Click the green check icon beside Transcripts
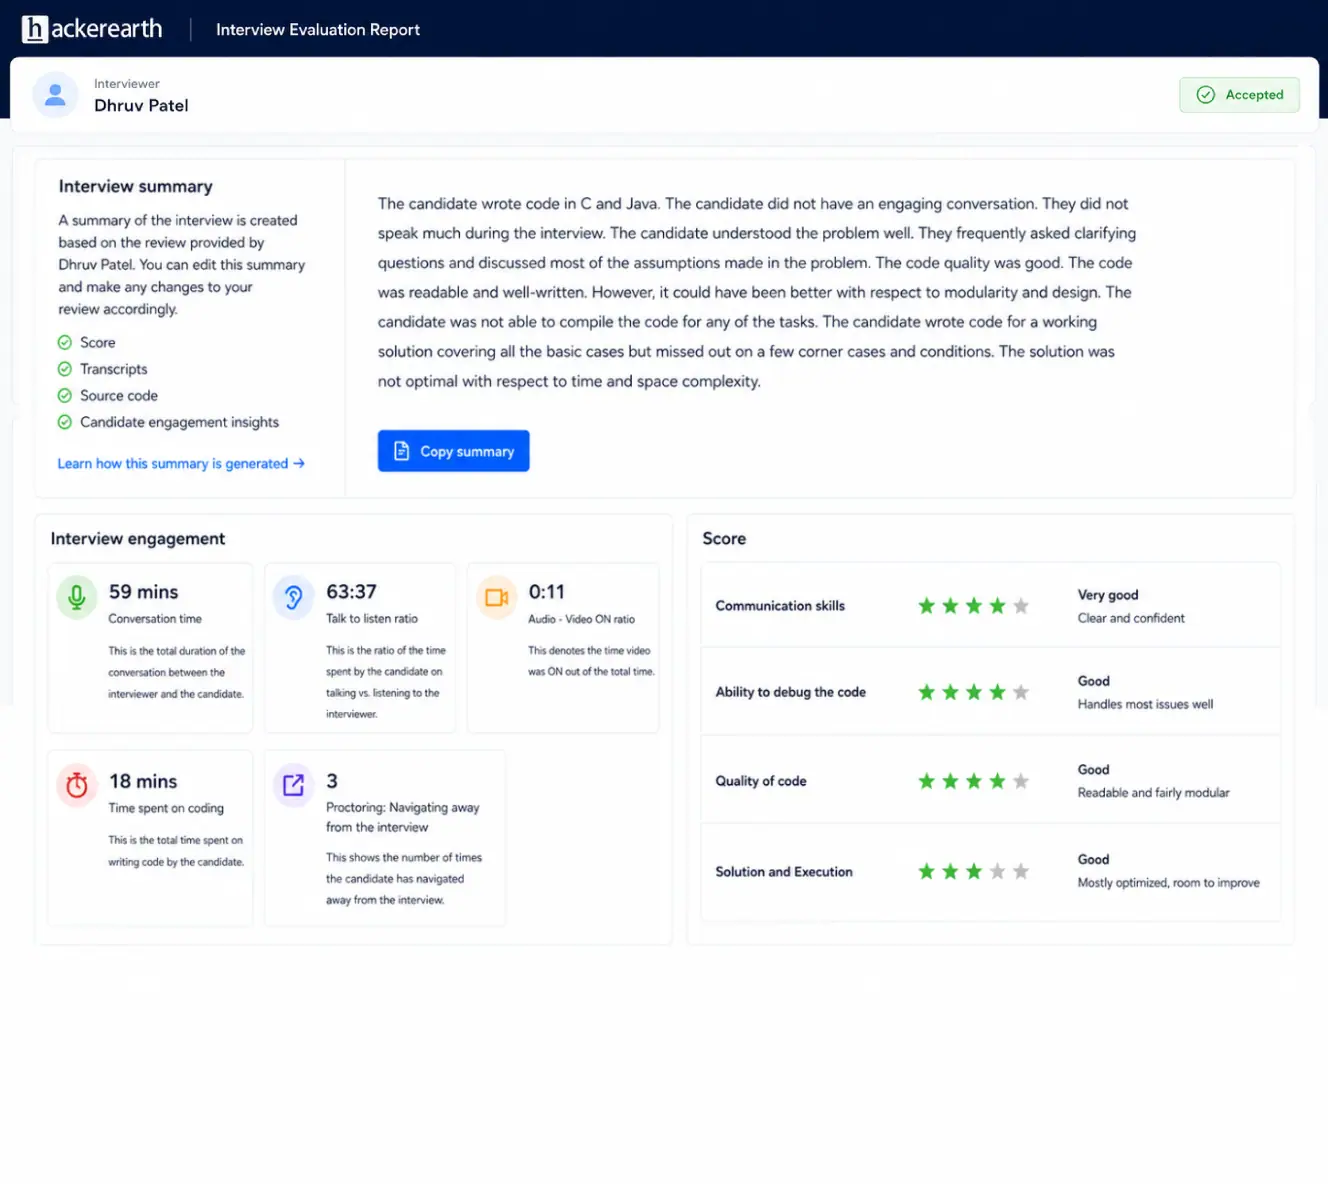 (65, 369)
